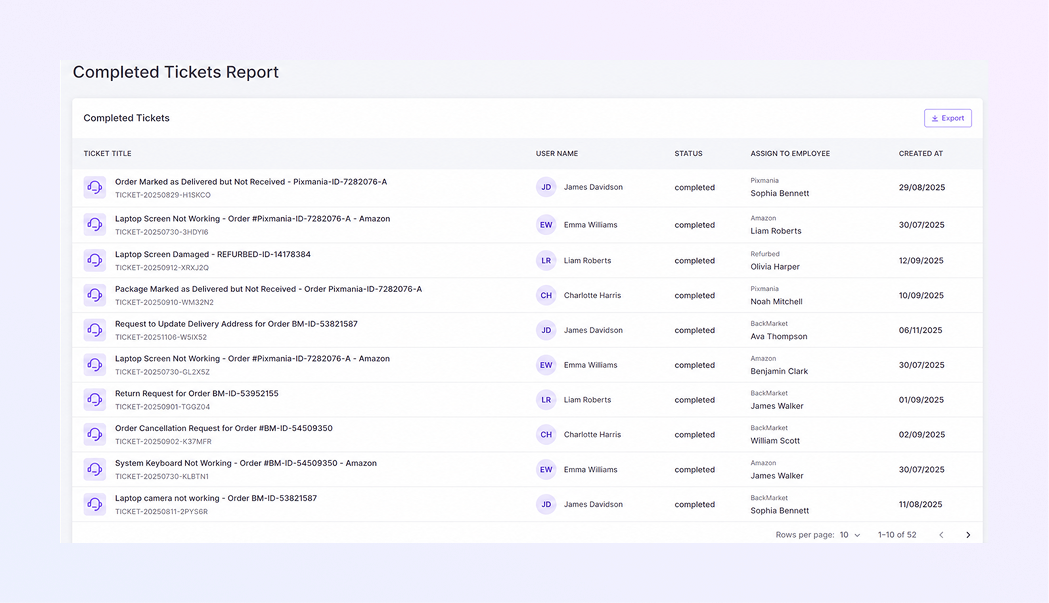Open ticket 'Order Marked as Delivered but Not Received'
The width and height of the screenshot is (1049, 603).
[251, 181]
